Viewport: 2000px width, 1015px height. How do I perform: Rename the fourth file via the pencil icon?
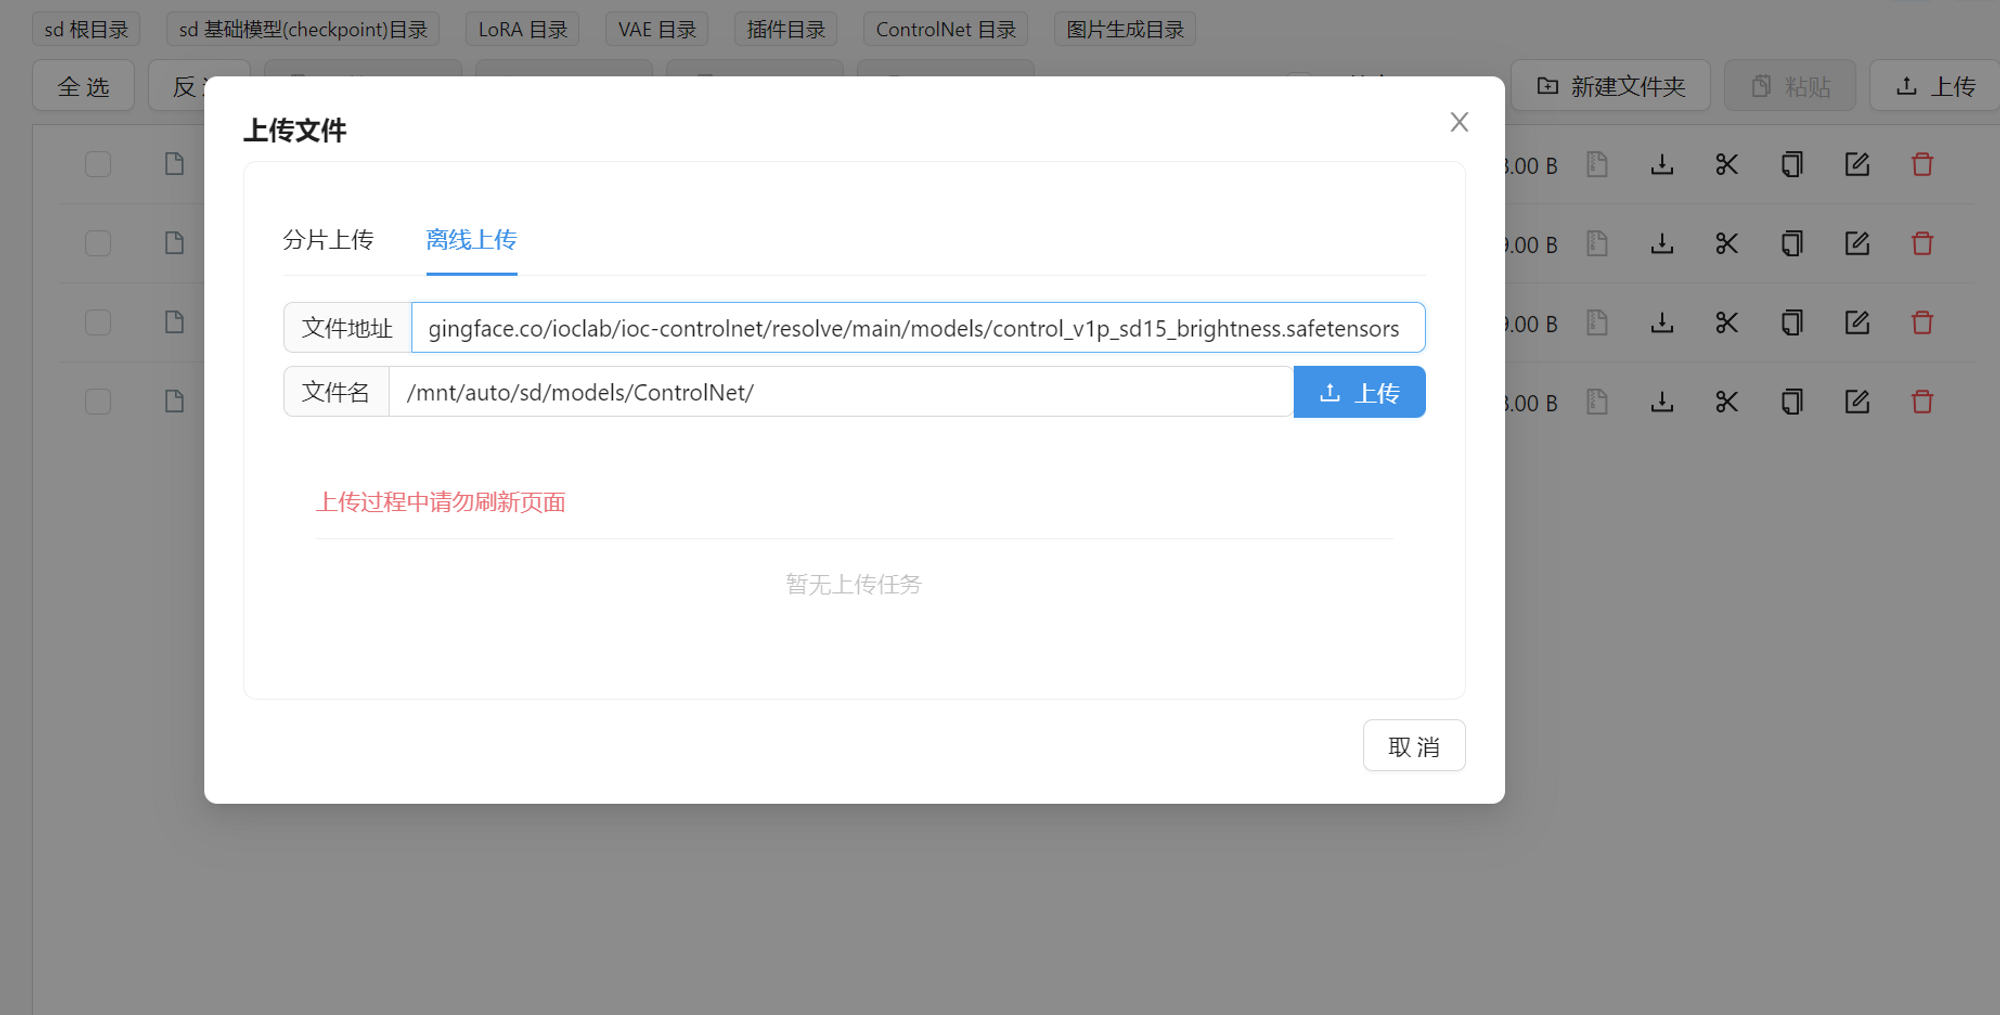[x=1857, y=401]
